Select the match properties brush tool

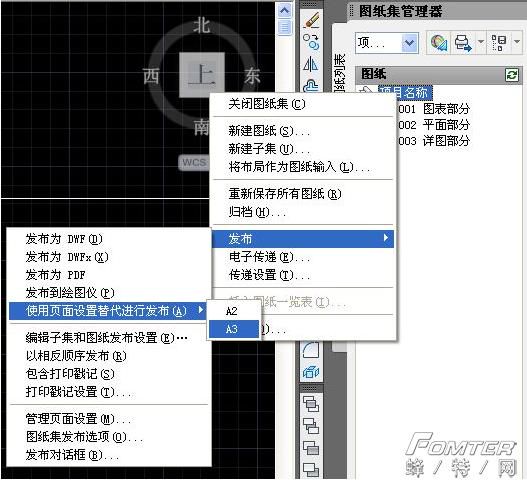pyautogui.click(x=312, y=20)
